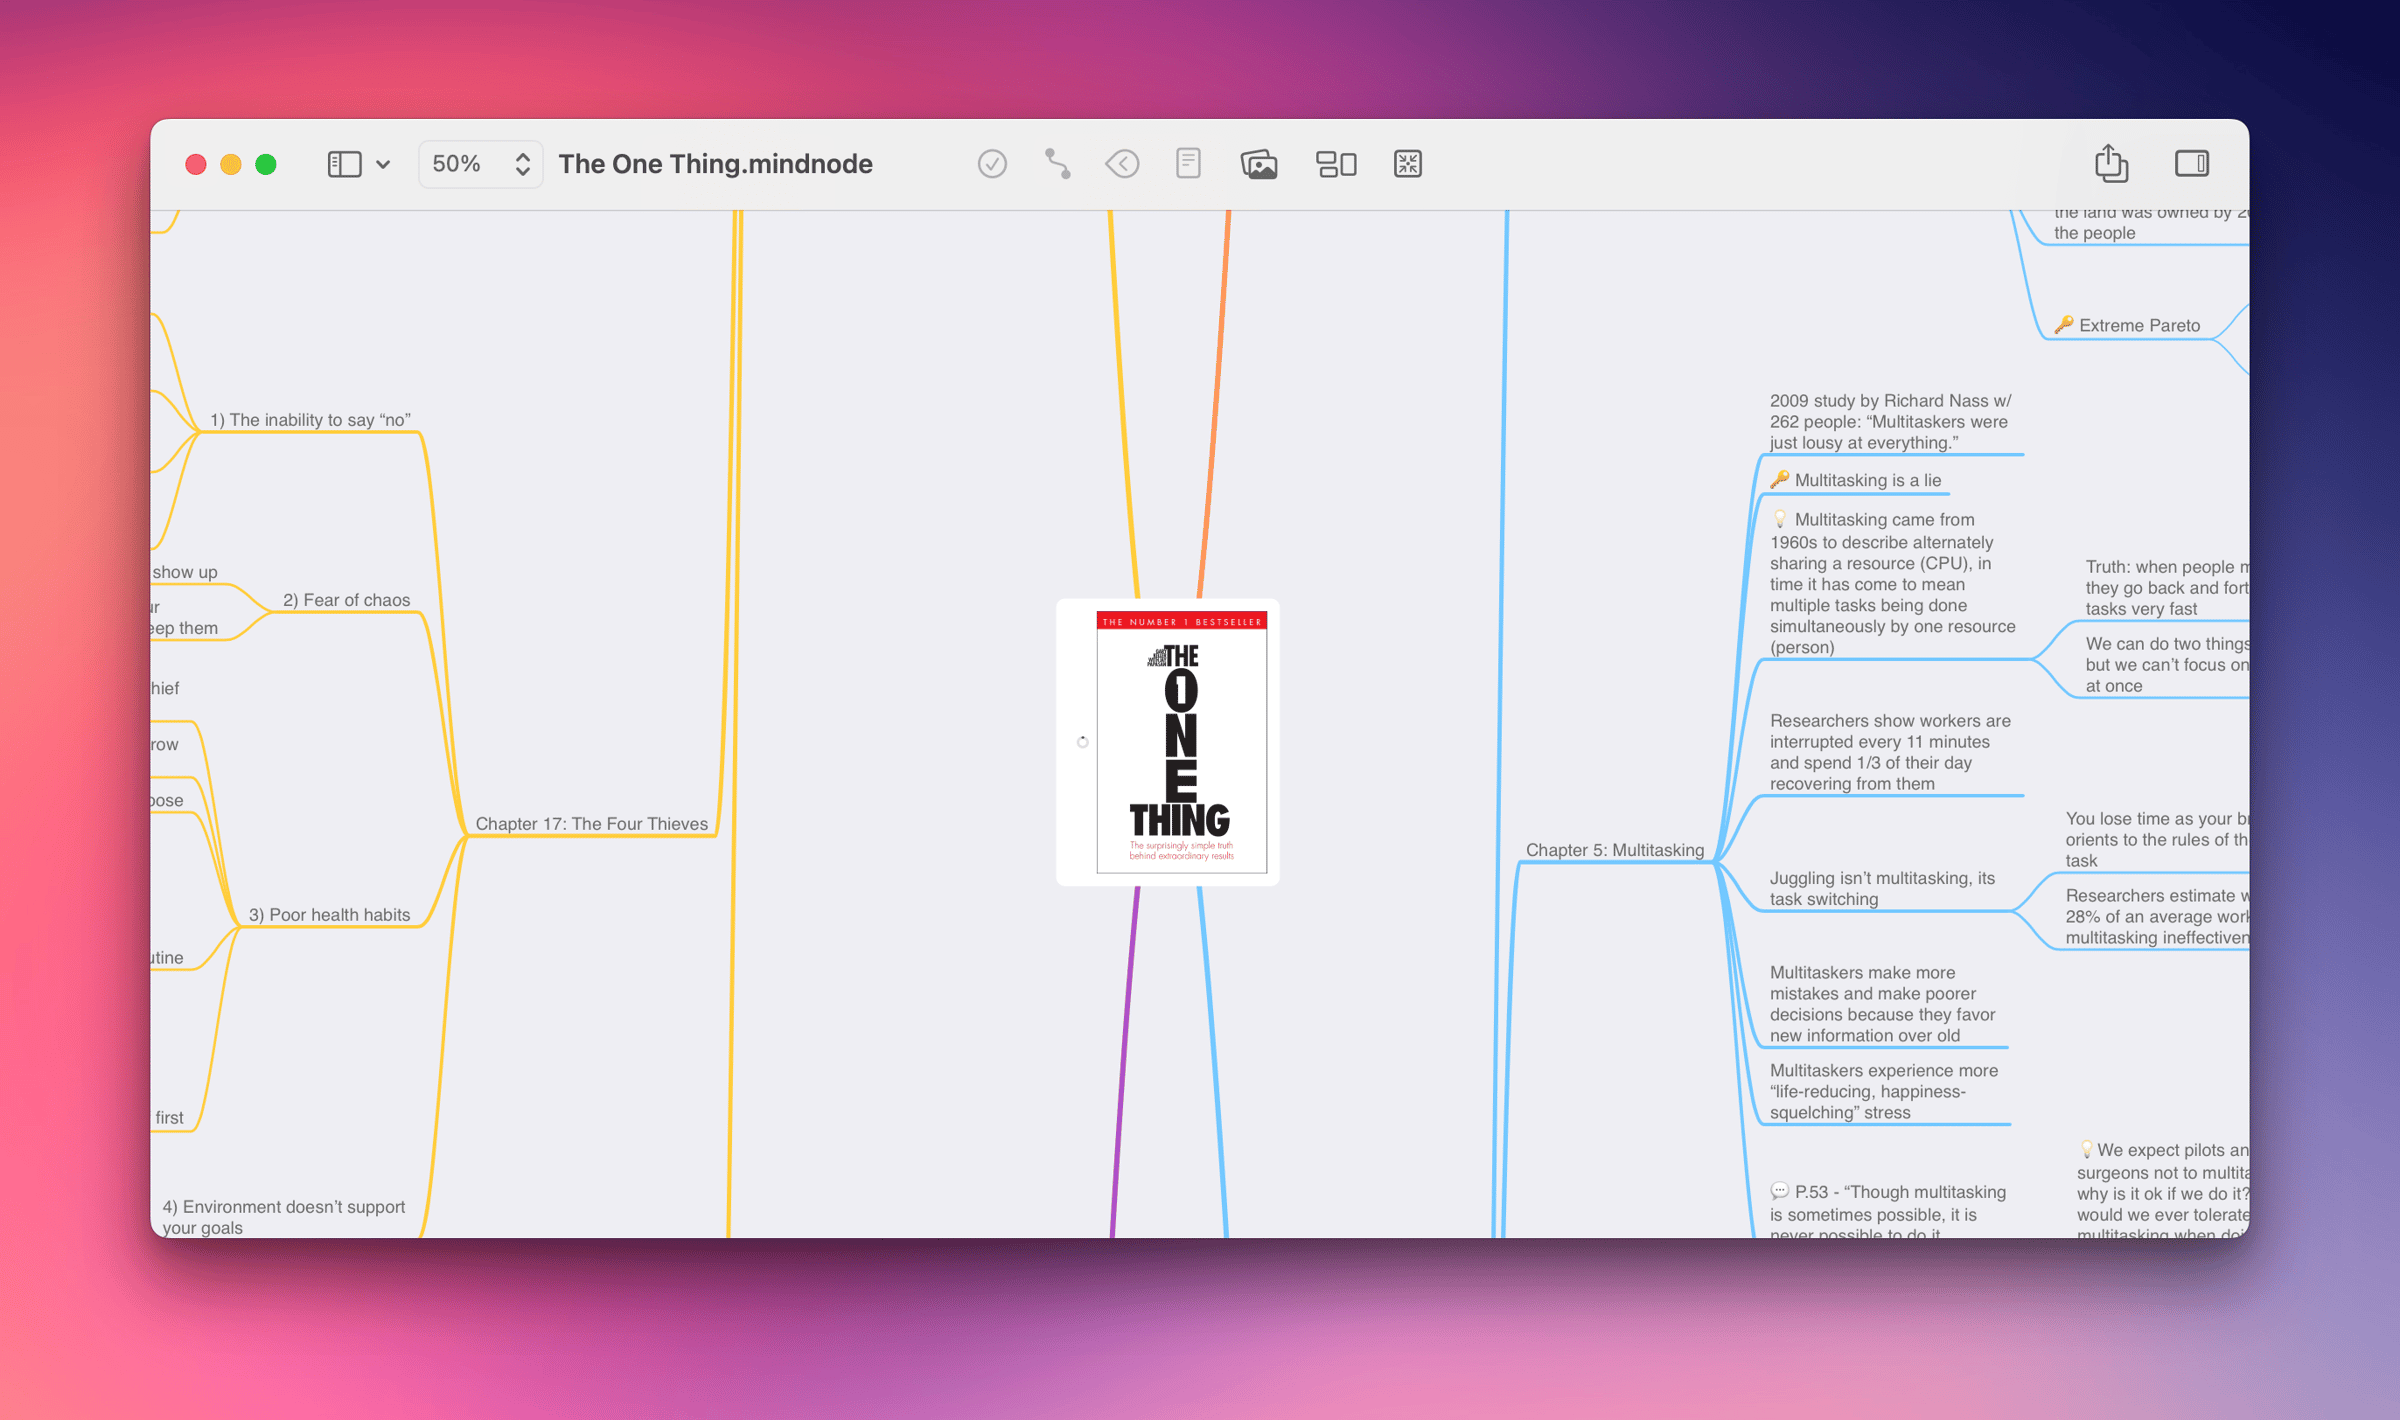Toggle the layout toolbar icon
This screenshot has width=2400, height=1420.
(1336, 164)
